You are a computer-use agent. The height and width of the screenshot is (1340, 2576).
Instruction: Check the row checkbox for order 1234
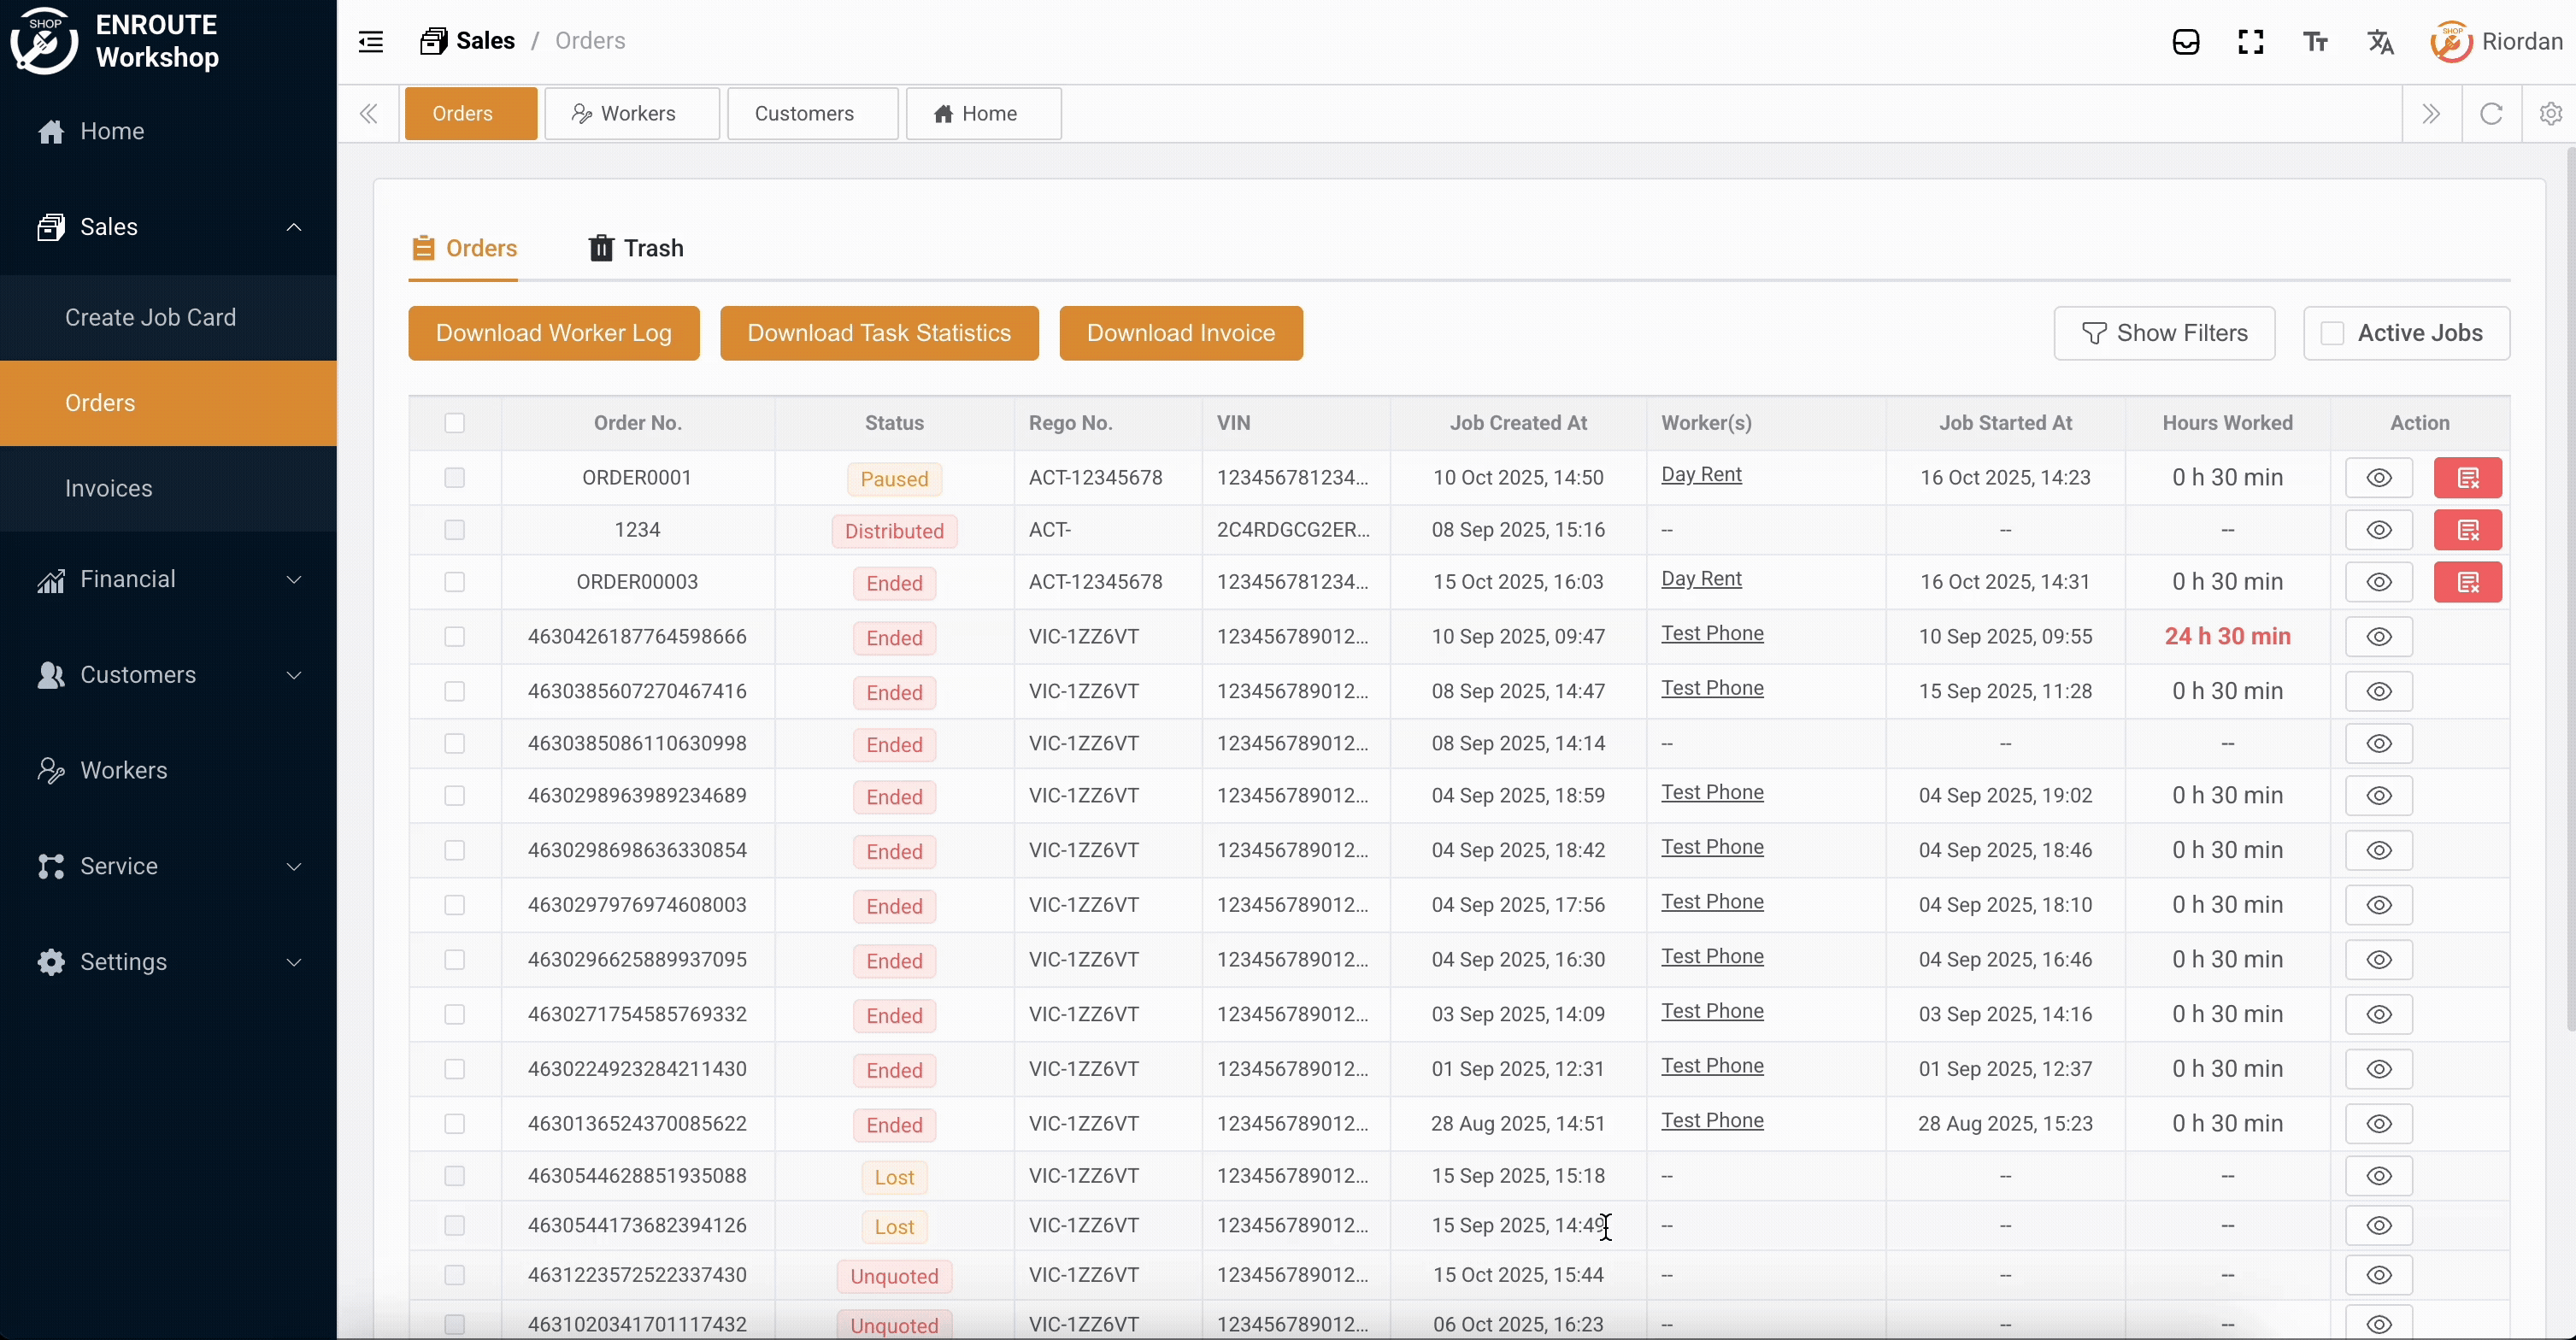(x=455, y=530)
